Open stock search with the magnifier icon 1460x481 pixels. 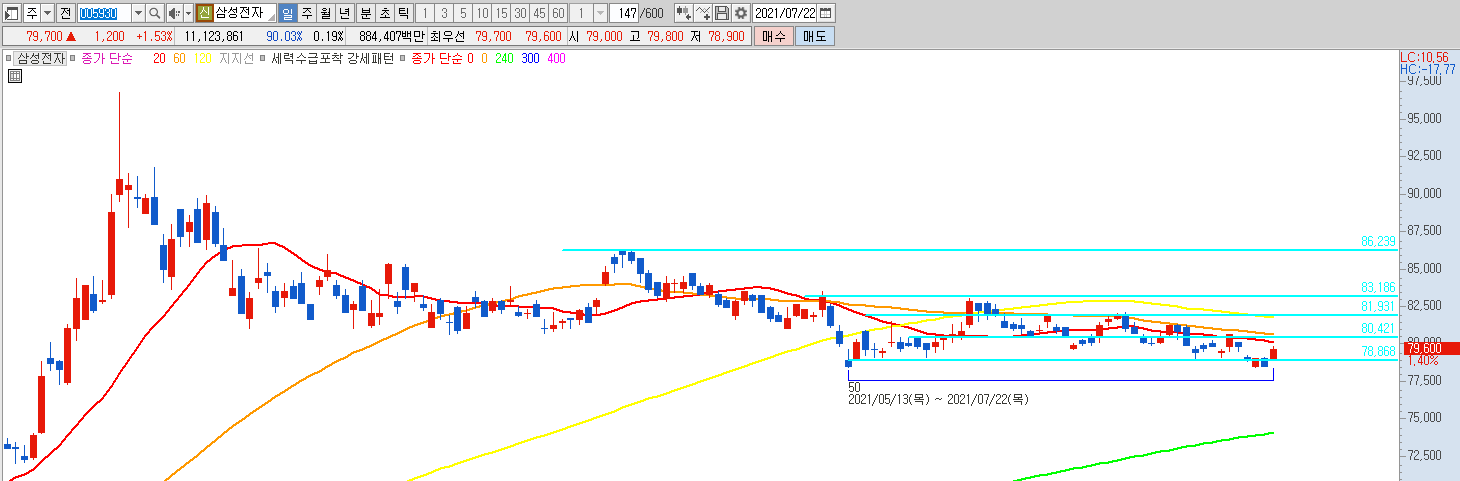click(155, 13)
